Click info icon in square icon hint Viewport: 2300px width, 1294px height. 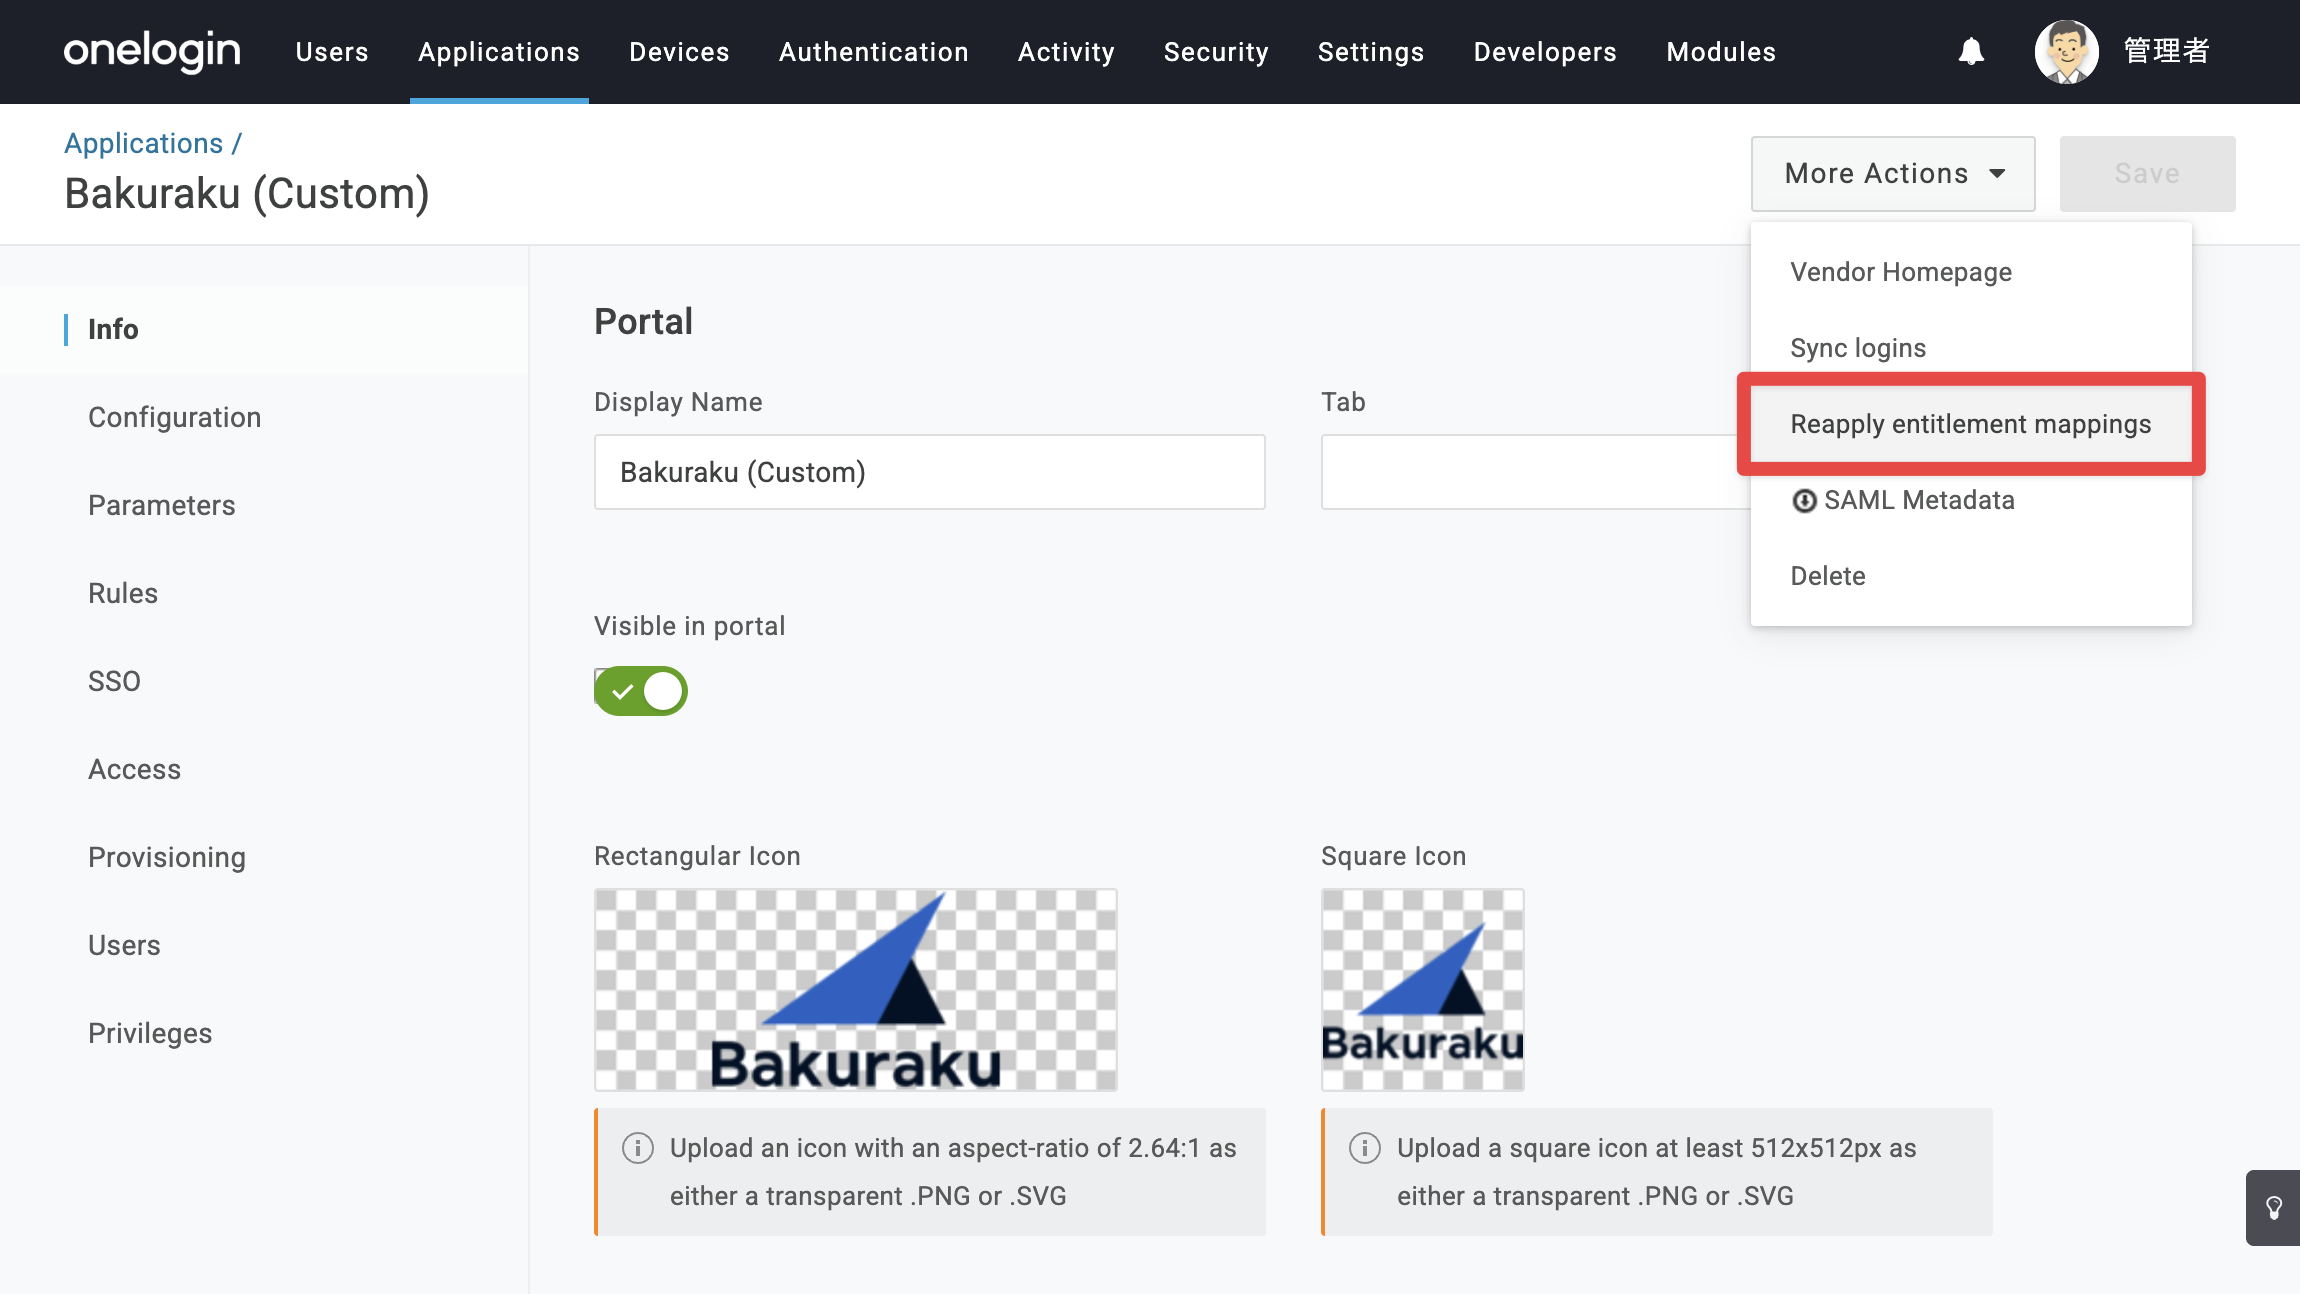click(1365, 1148)
